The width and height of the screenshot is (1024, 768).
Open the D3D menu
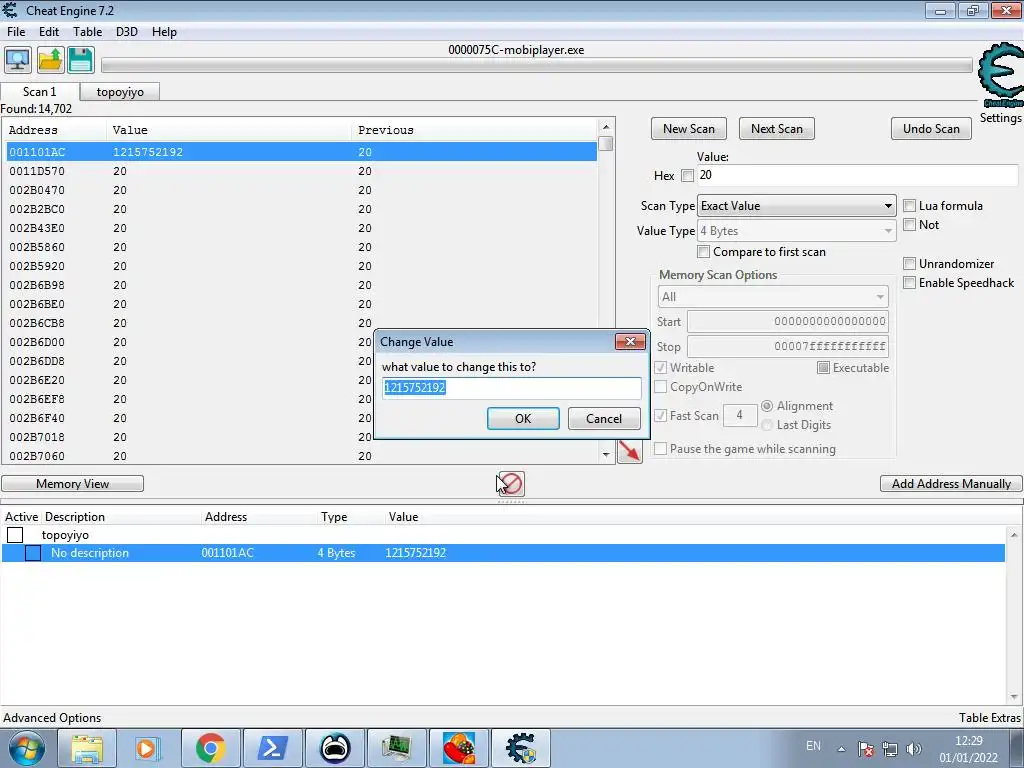tap(127, 32)
